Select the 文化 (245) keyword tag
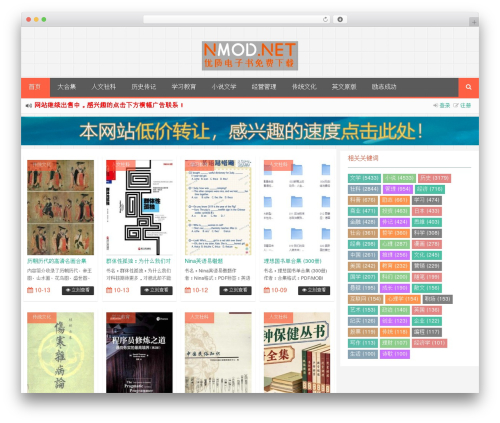500x423 pixels. [427, 255]
